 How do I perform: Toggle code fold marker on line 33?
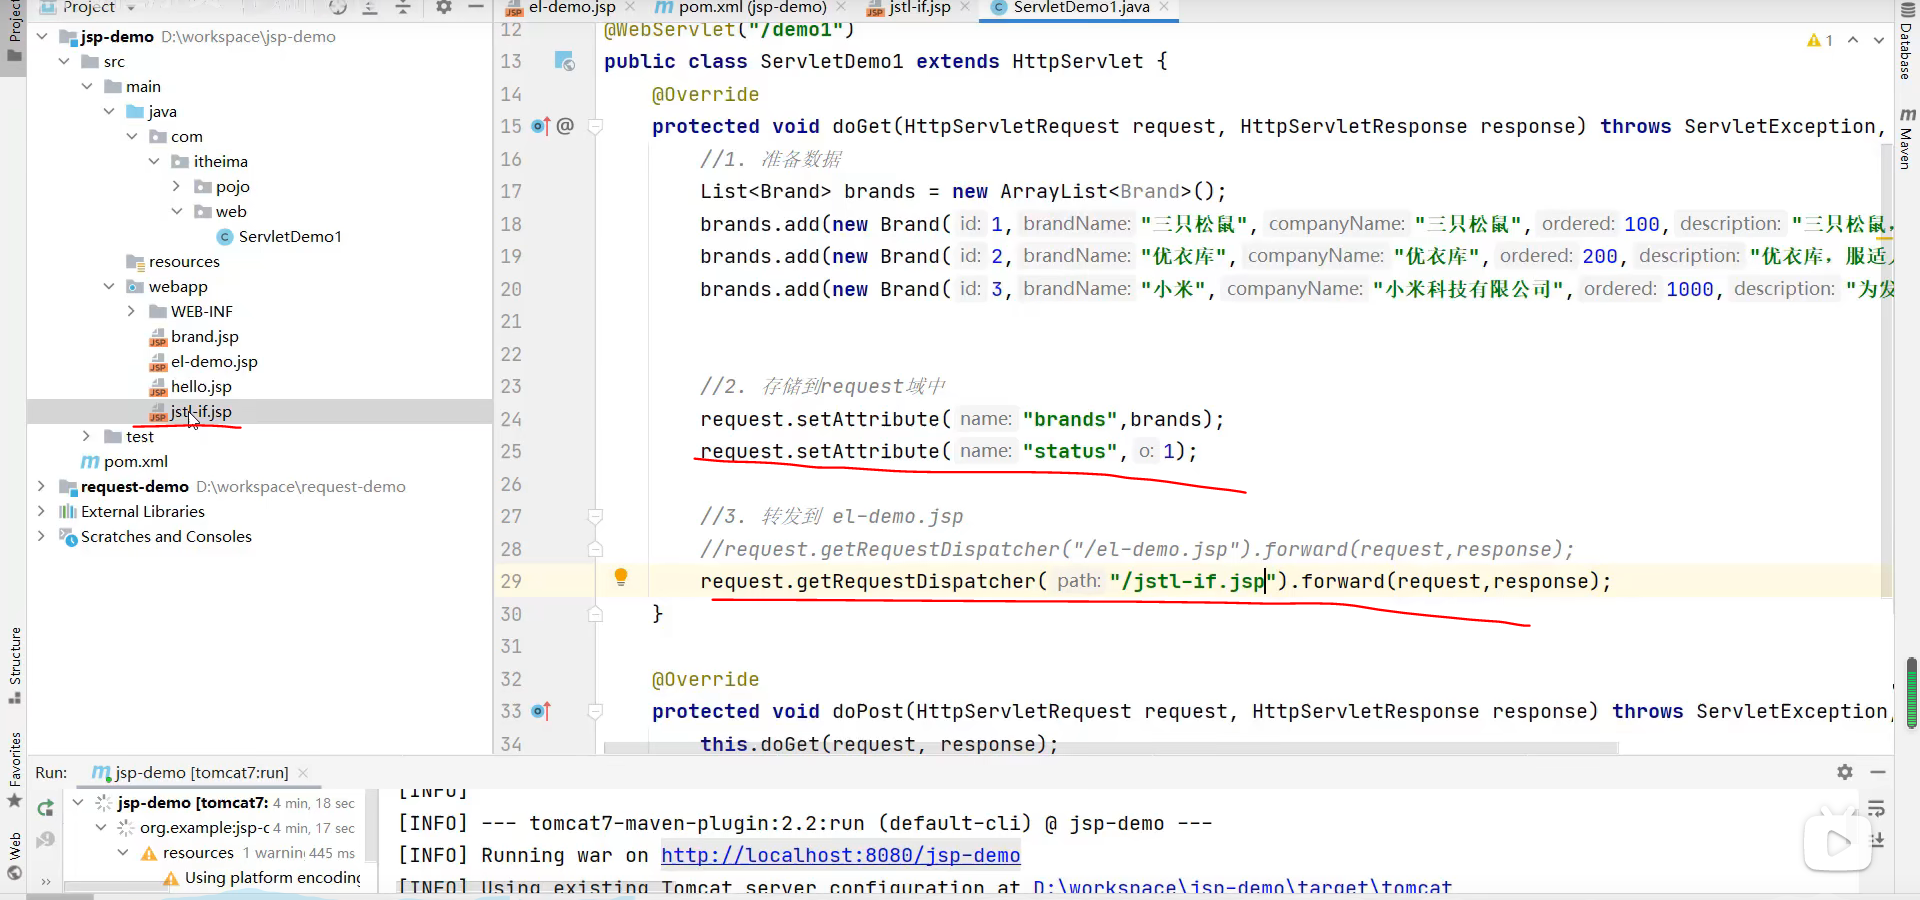click(595, 711)
